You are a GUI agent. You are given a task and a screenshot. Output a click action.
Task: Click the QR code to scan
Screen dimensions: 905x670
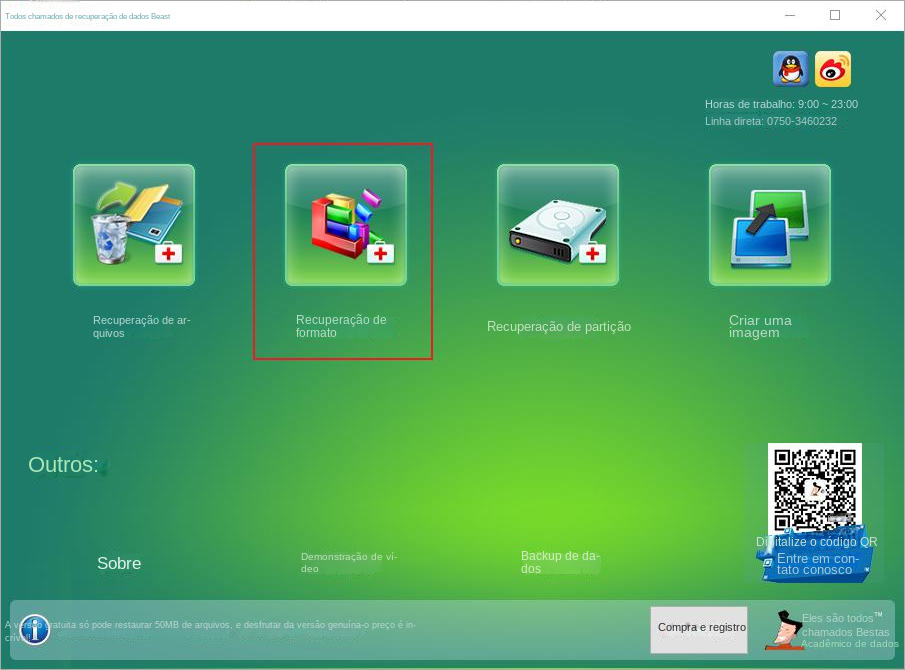click(814, 490)
